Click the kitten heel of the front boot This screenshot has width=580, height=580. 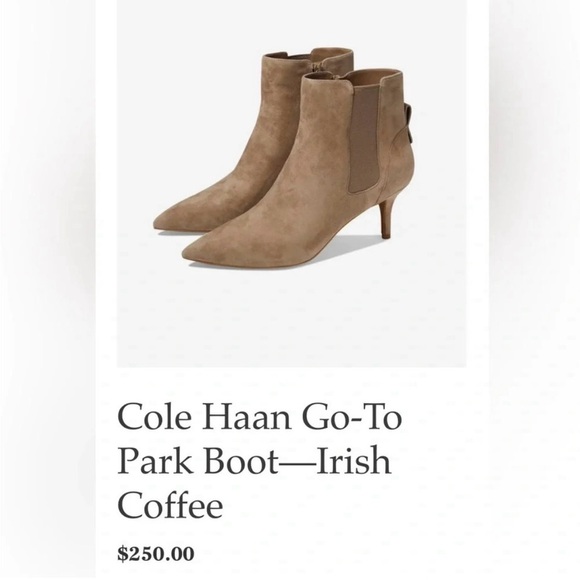point(387,219)
